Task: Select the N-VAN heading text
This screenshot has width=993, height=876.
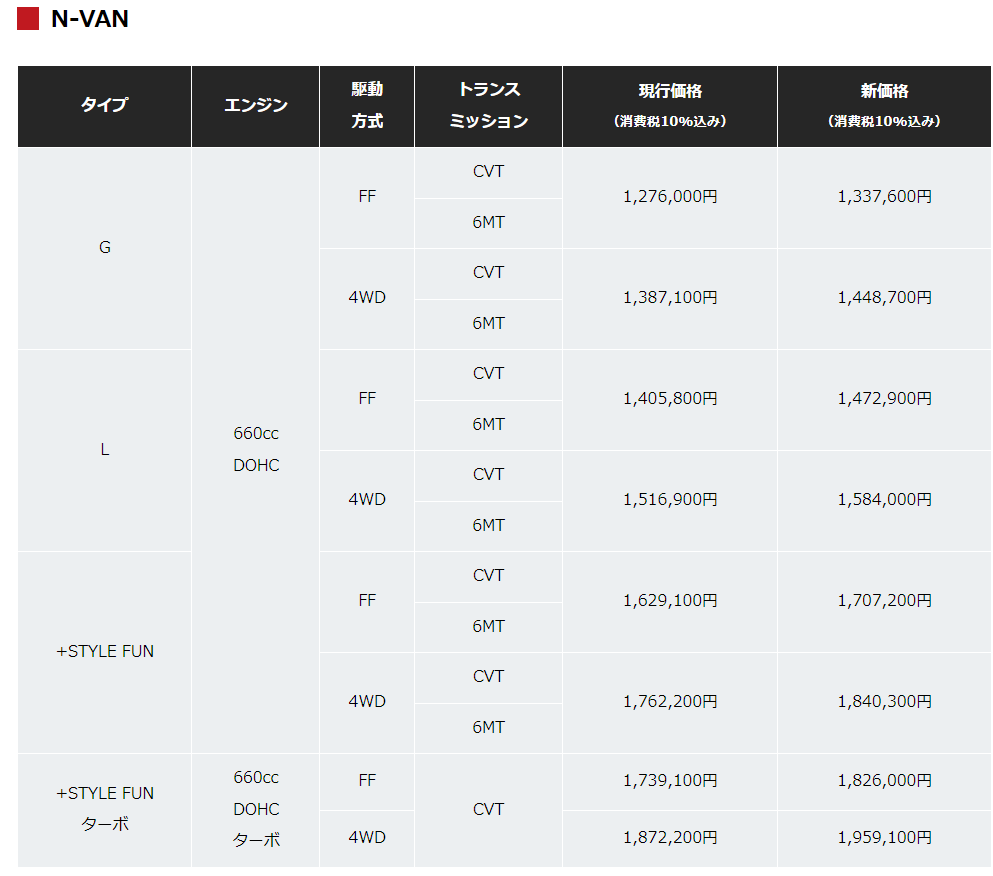Action: [x=90, y=19]
